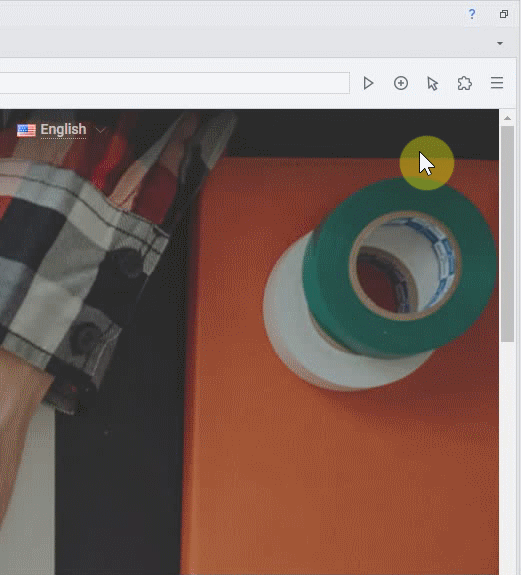Click the scrollbar up arrow

[507, 118]
